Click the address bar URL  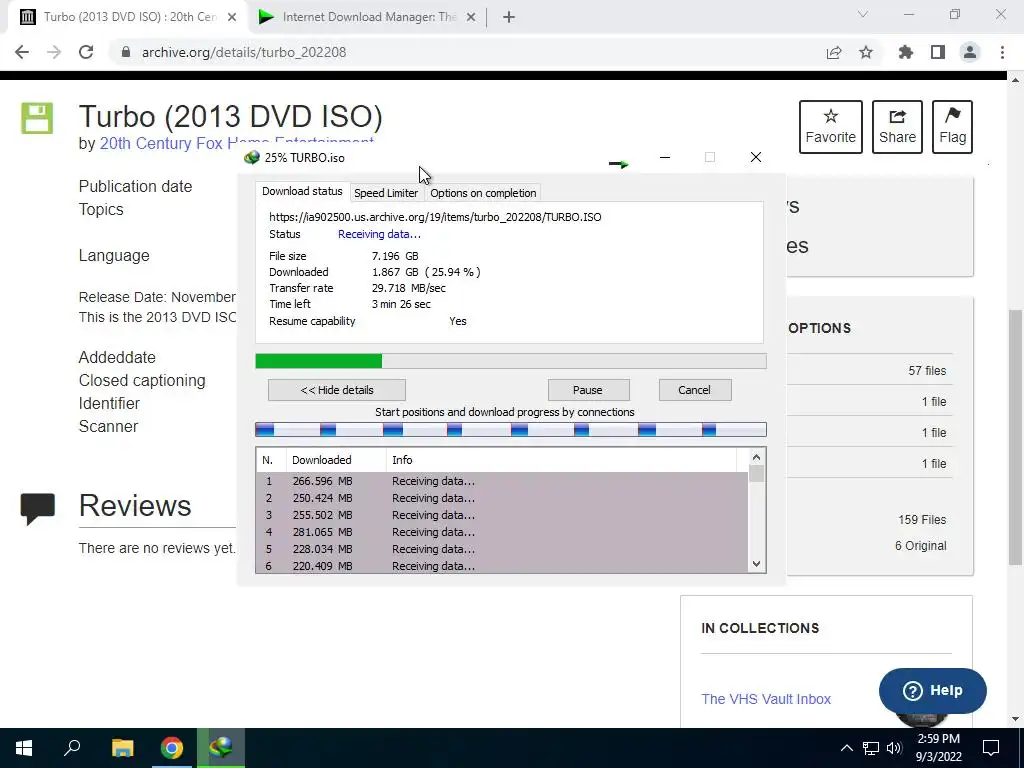pyautogui.click(x=244, y=52)
